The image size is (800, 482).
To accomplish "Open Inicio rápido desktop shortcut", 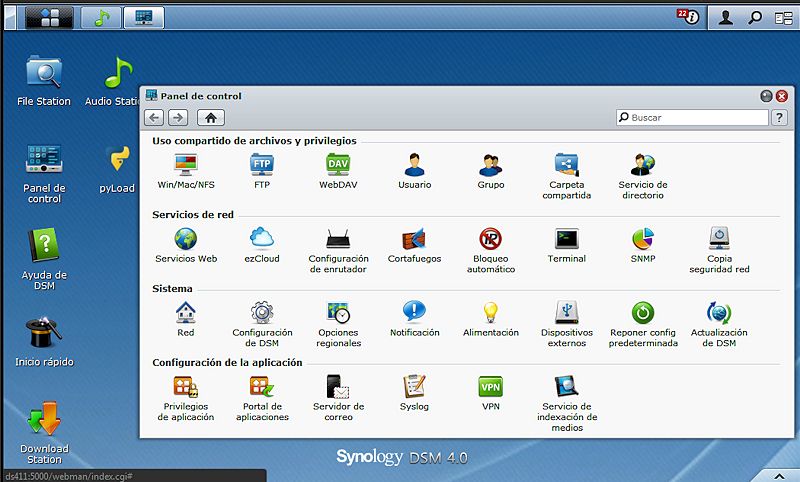I will [44, 342].
